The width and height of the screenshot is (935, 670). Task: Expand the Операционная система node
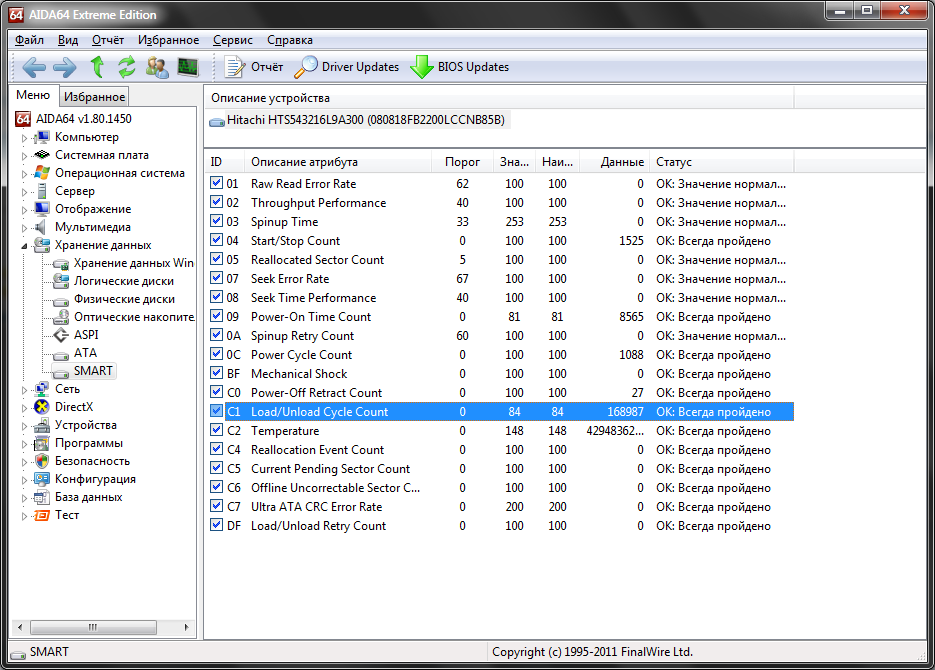pos(24,174)
